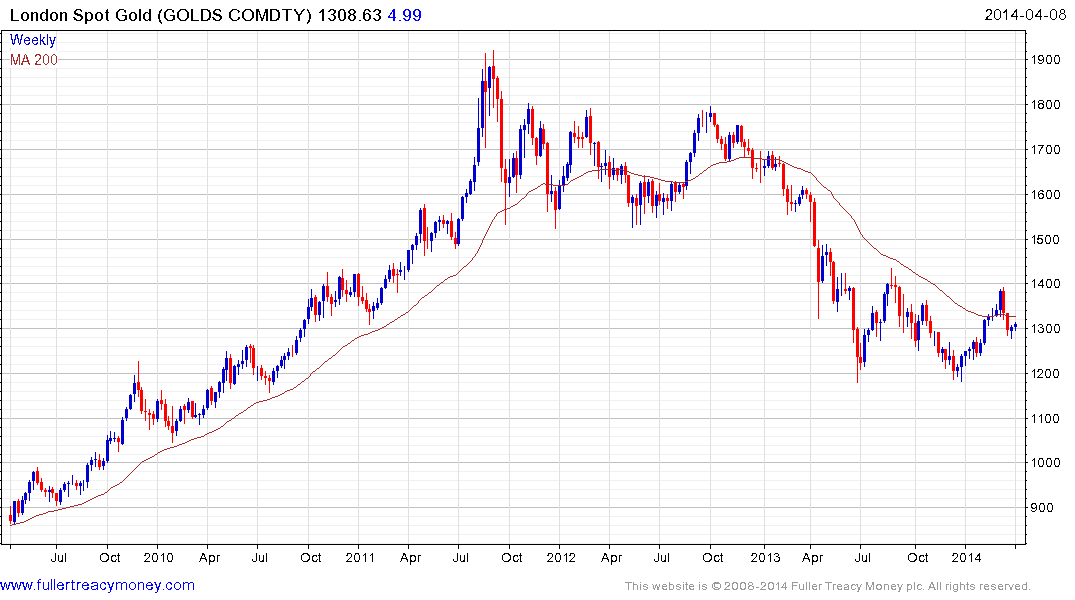Select the last price value 1308.63

point(350,14)
